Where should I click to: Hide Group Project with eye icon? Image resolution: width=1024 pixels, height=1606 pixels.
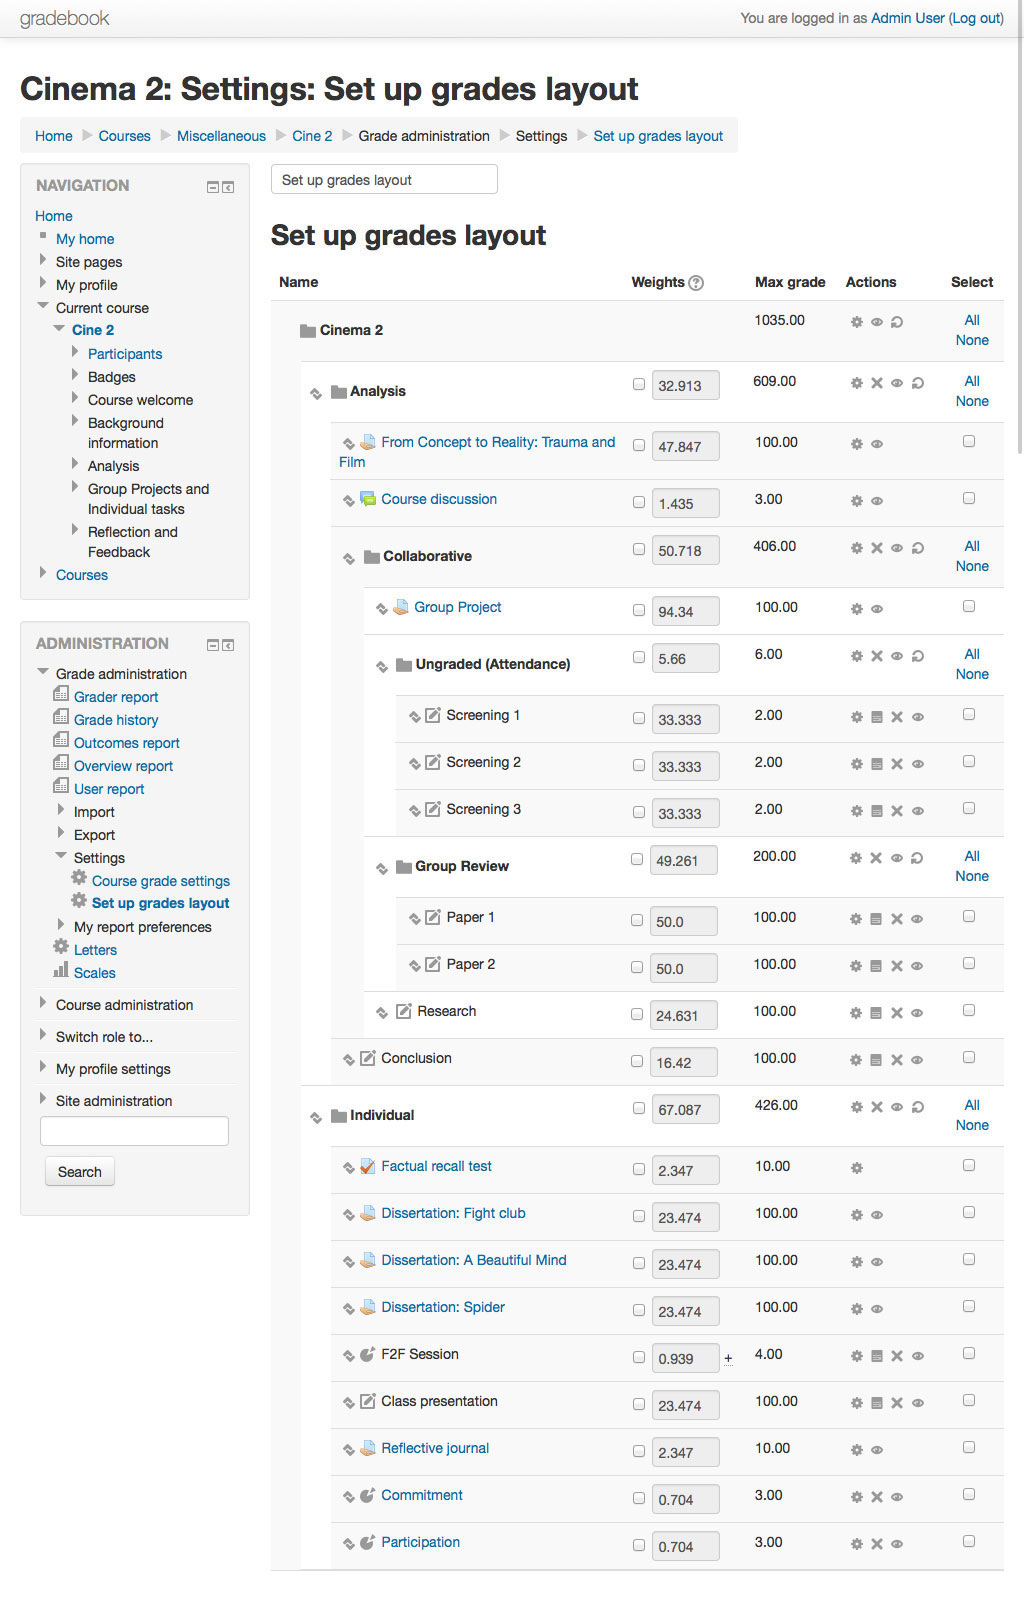pos(877,609)
